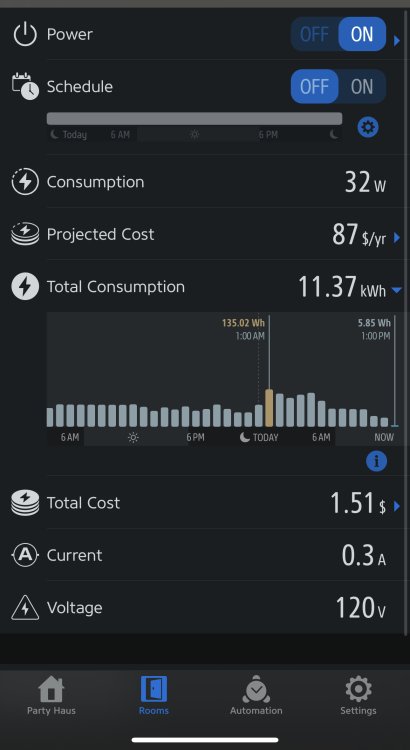Image resolution: width=410 pixels, height=750 pixels.
Task: Tap the Voltage triangle icon
Action: pyautogui.click(x=25, y=608)
